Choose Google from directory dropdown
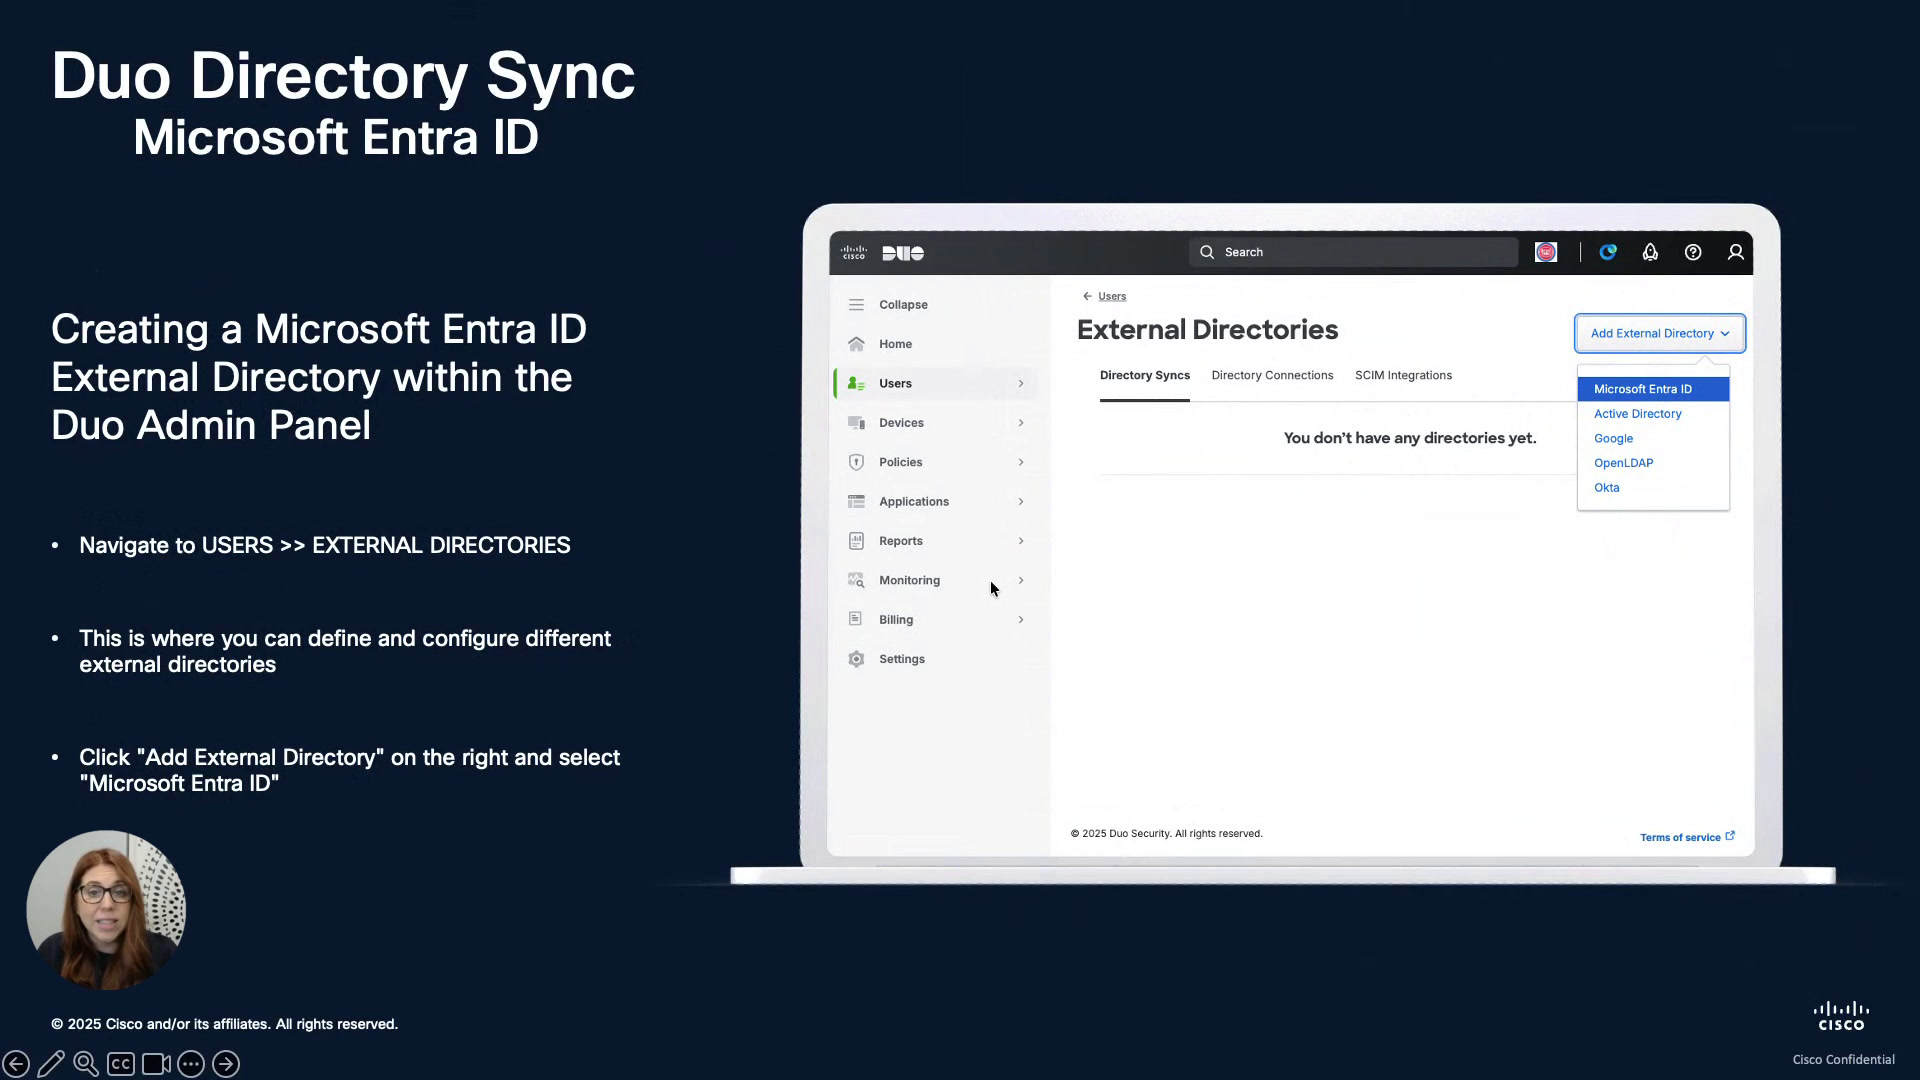 coord(1613,439)
